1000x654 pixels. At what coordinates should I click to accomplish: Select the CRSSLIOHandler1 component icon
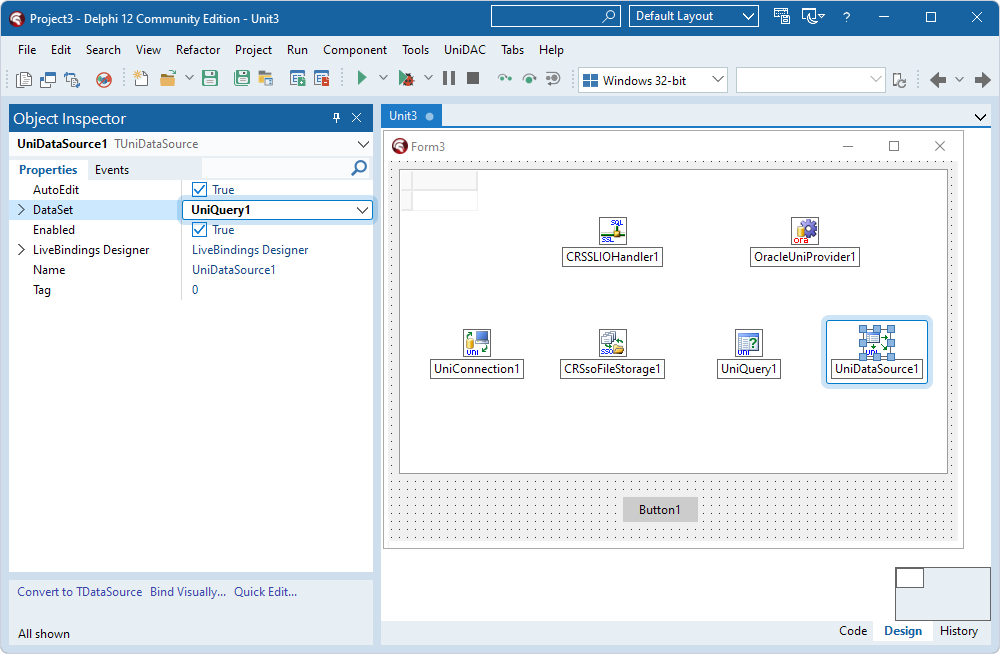[x=613, y=231]
